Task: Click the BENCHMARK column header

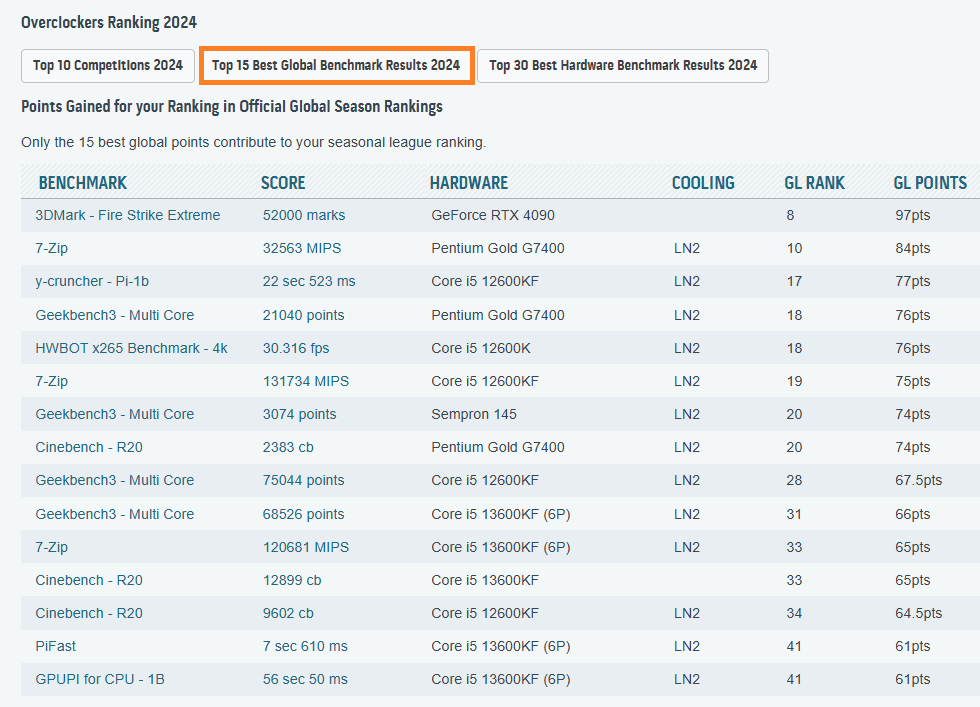Action: pos(82,183)
